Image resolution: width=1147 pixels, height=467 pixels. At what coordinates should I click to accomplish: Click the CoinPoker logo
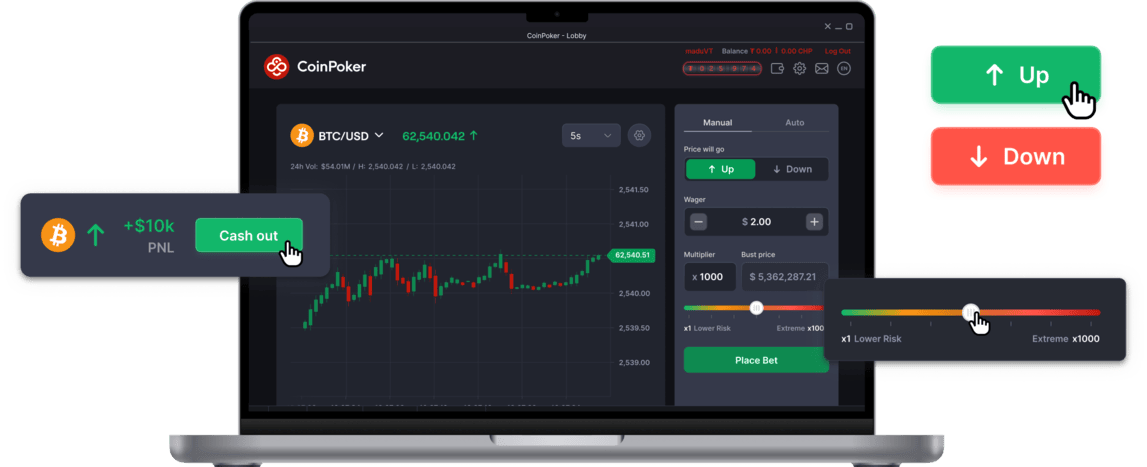coord(315,67)
